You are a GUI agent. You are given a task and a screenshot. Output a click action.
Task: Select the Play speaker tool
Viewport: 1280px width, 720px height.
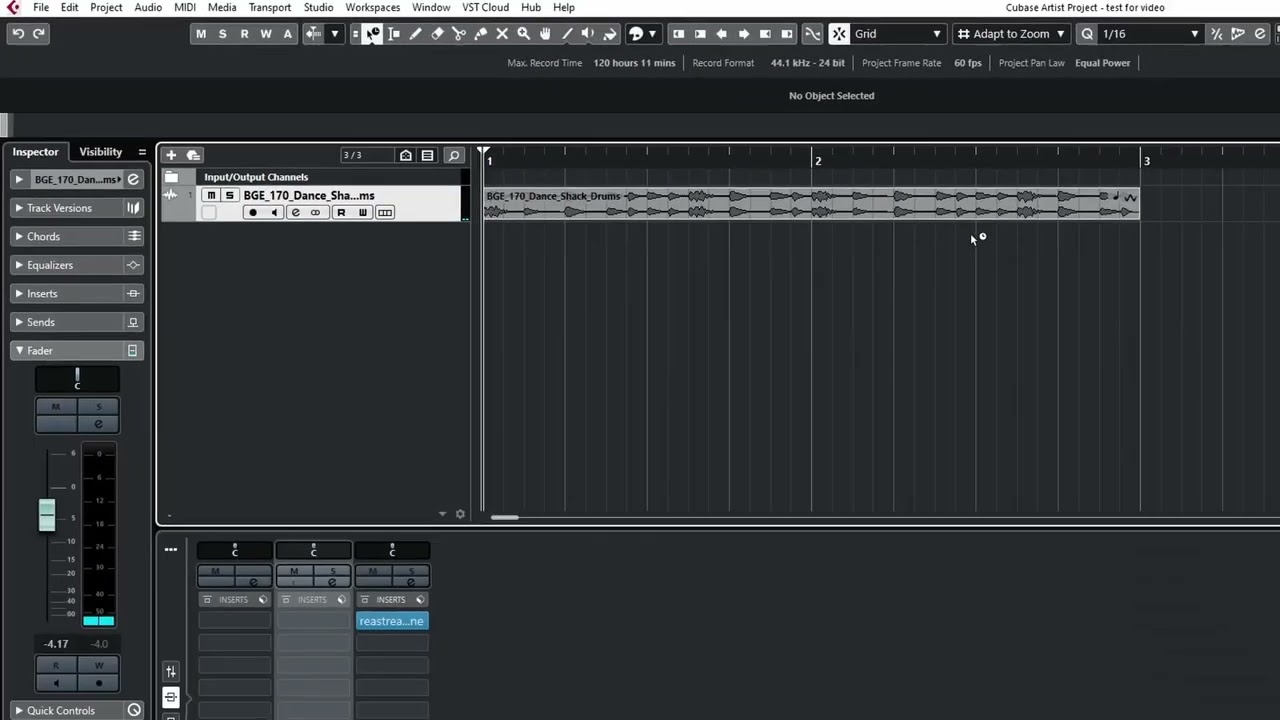tap(588, 34)
